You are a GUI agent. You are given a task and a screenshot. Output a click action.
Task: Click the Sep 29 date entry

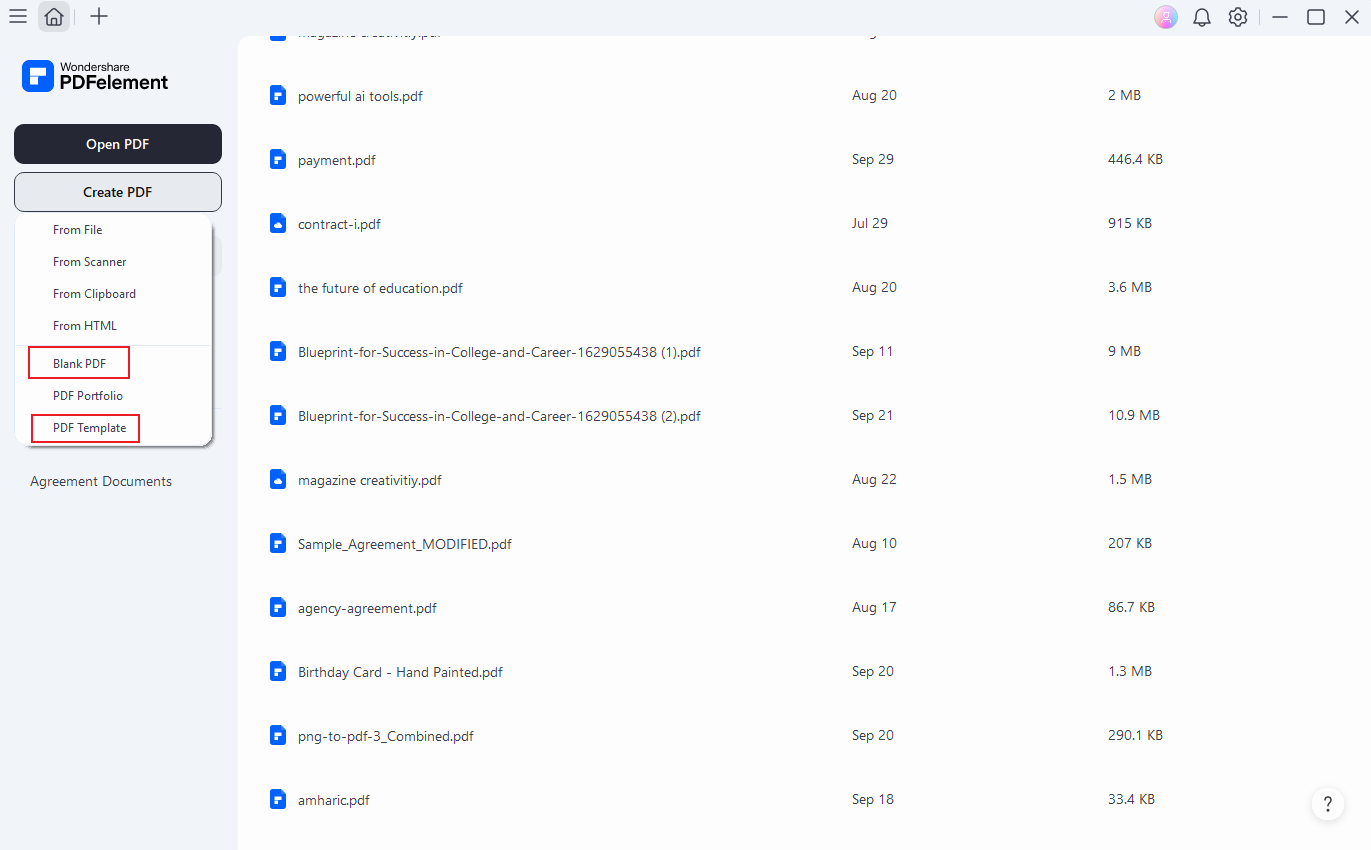[873, 159]
